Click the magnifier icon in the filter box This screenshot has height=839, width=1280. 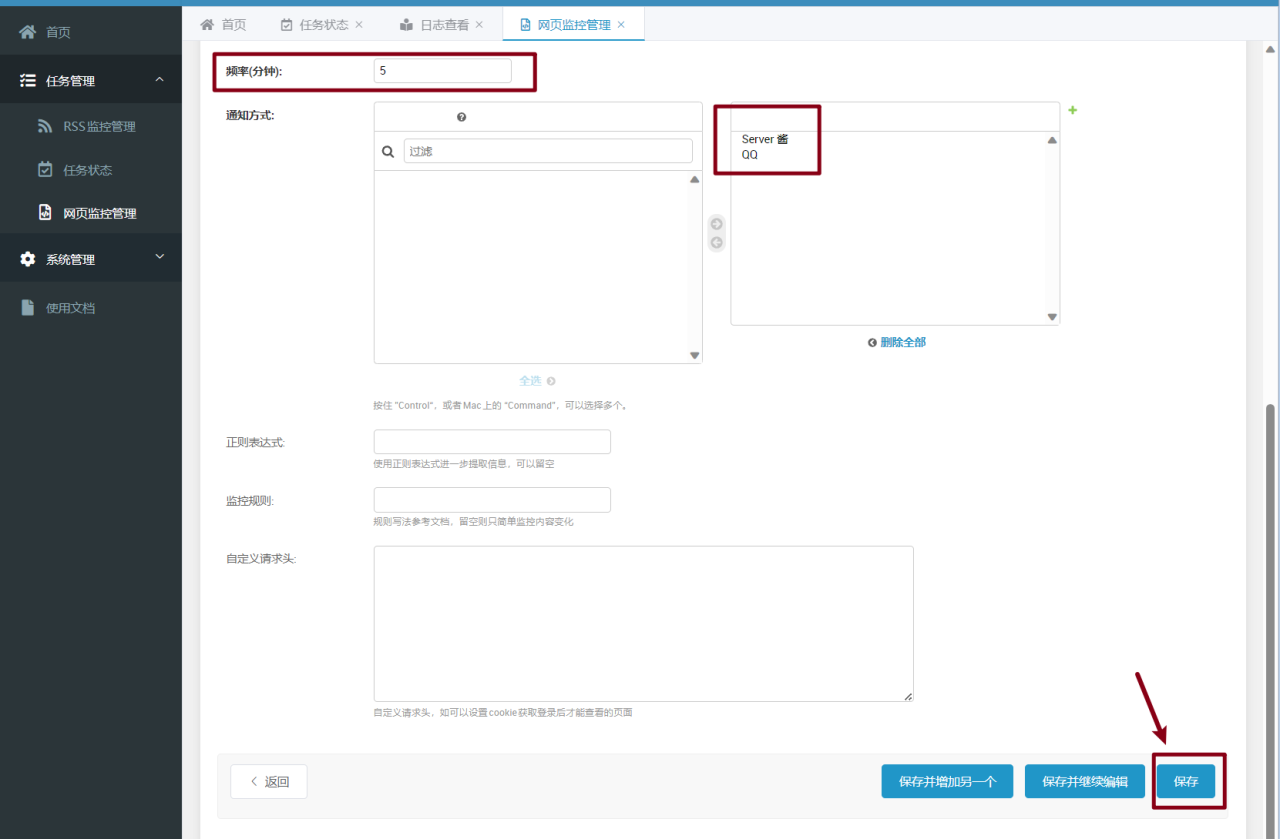pos(389,150)
